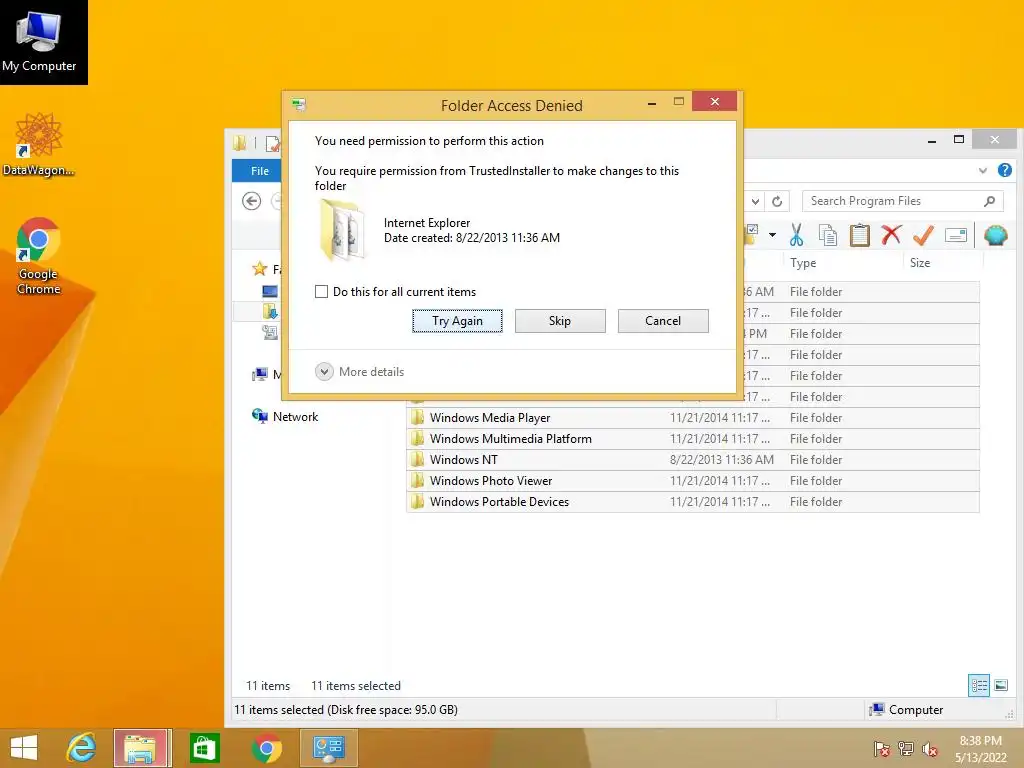The height and width of the screenshot is (768, 1024).
Task: Click the Favorites star in navigation pane
Action: (x=260, y=268)
